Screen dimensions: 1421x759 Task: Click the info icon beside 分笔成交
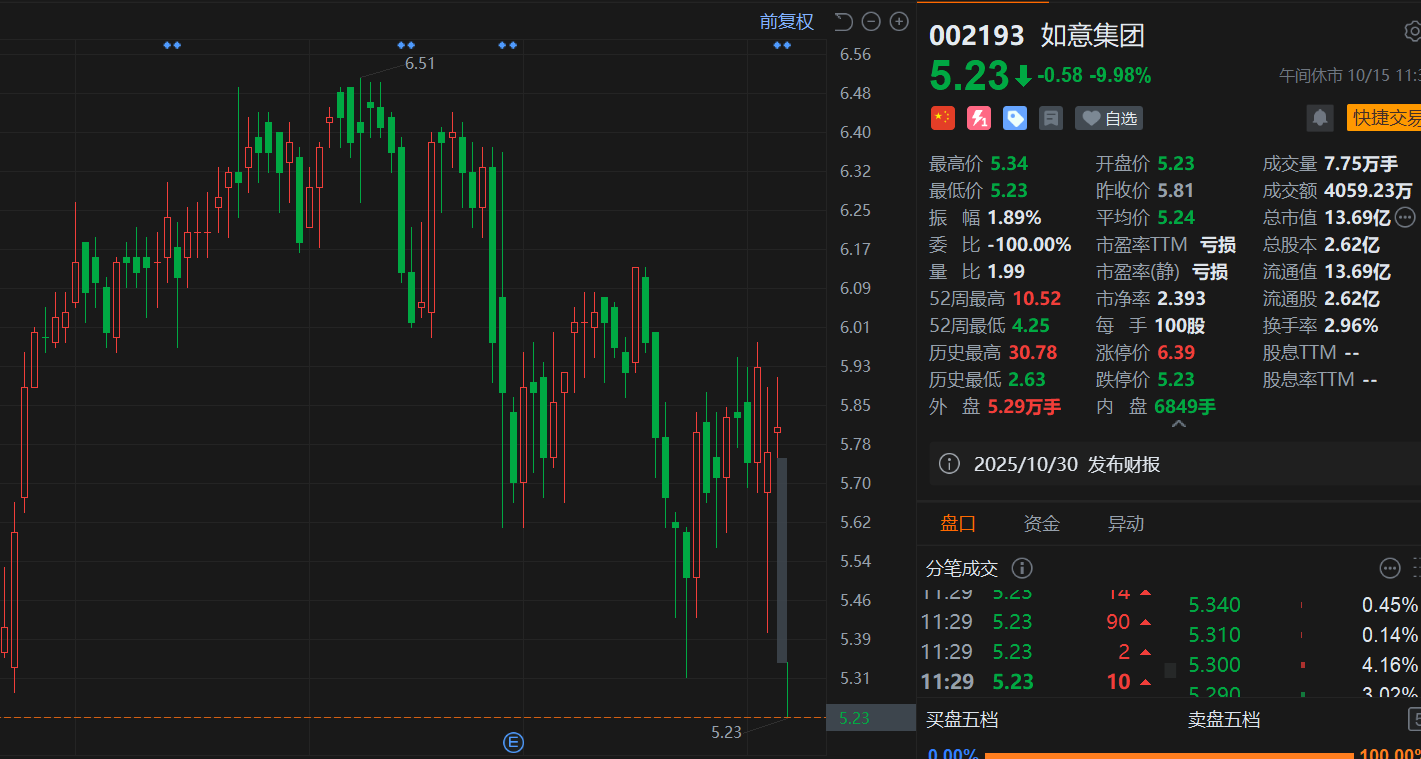pyautogui.click(x=1022, y=568)
